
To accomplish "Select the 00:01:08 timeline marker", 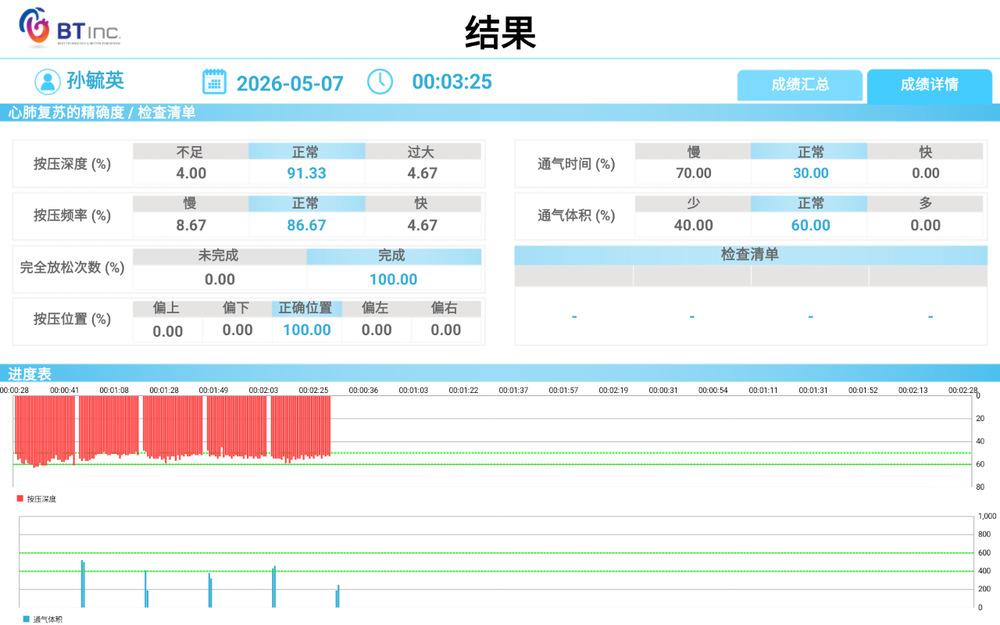I will (x=114, y=390).
